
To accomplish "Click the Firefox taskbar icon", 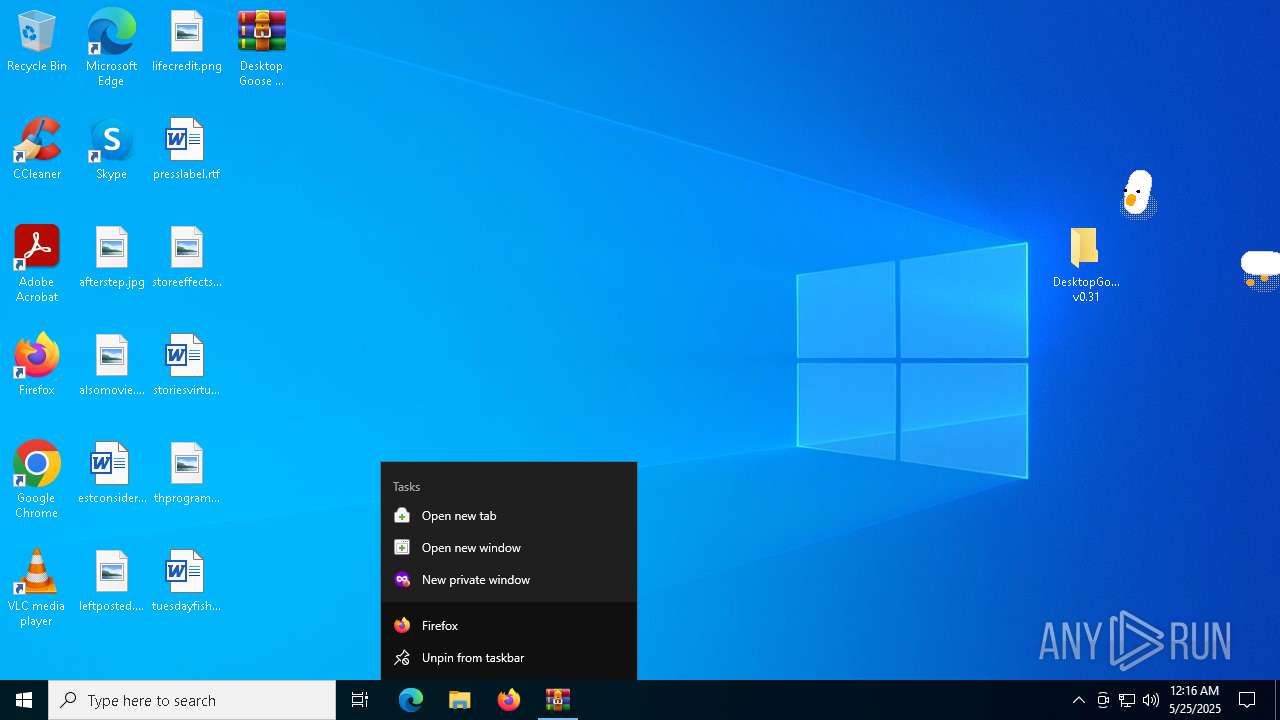I will (x=509, y=700).
